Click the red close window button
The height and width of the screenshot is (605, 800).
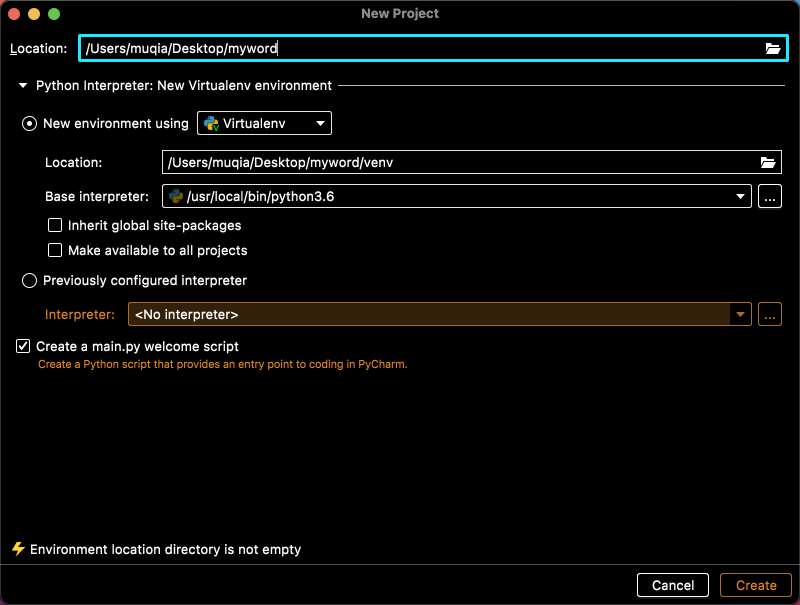pos(14,14)
